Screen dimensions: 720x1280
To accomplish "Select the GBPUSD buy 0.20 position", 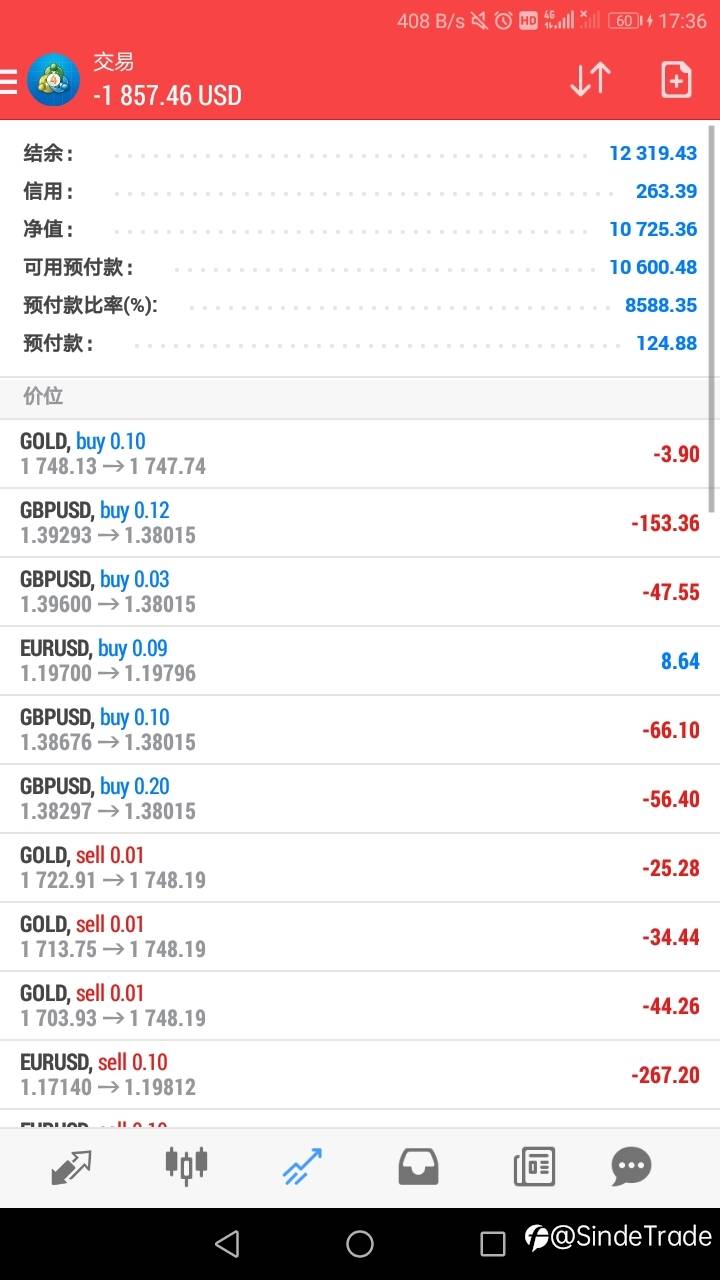I will click(x=360, y=799).
